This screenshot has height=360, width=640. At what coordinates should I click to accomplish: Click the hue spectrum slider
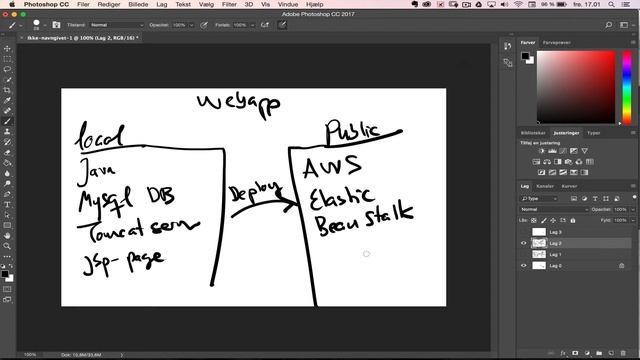[x=627, y=87]
